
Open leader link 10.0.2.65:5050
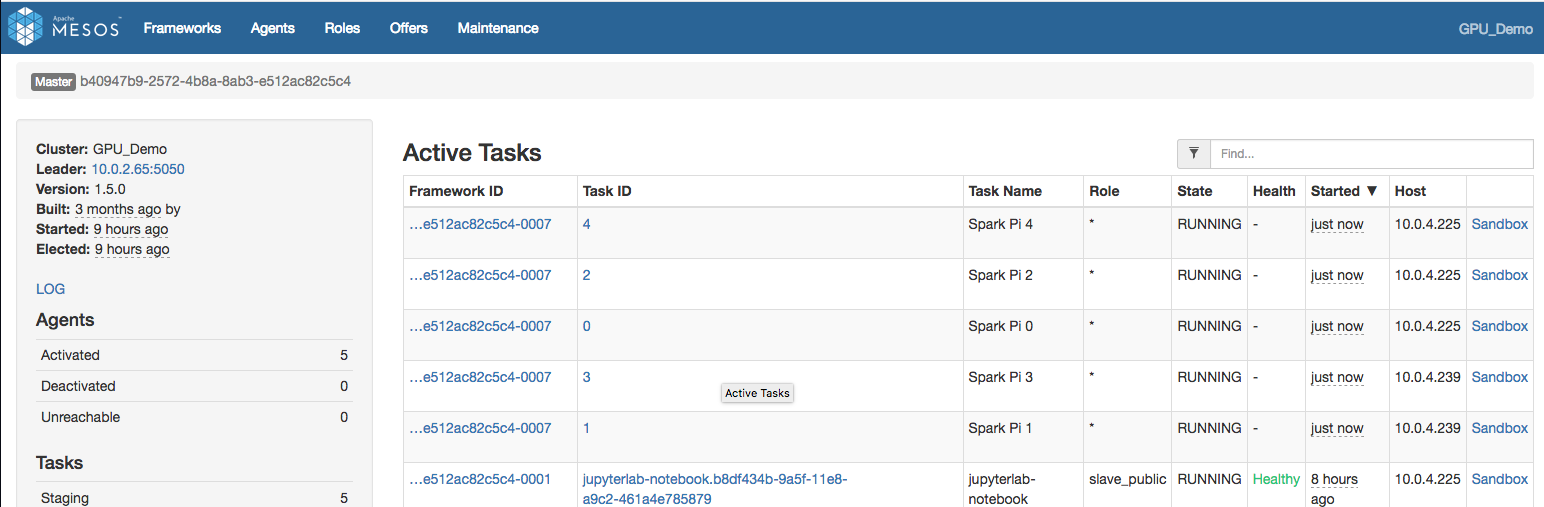point(138,169)
